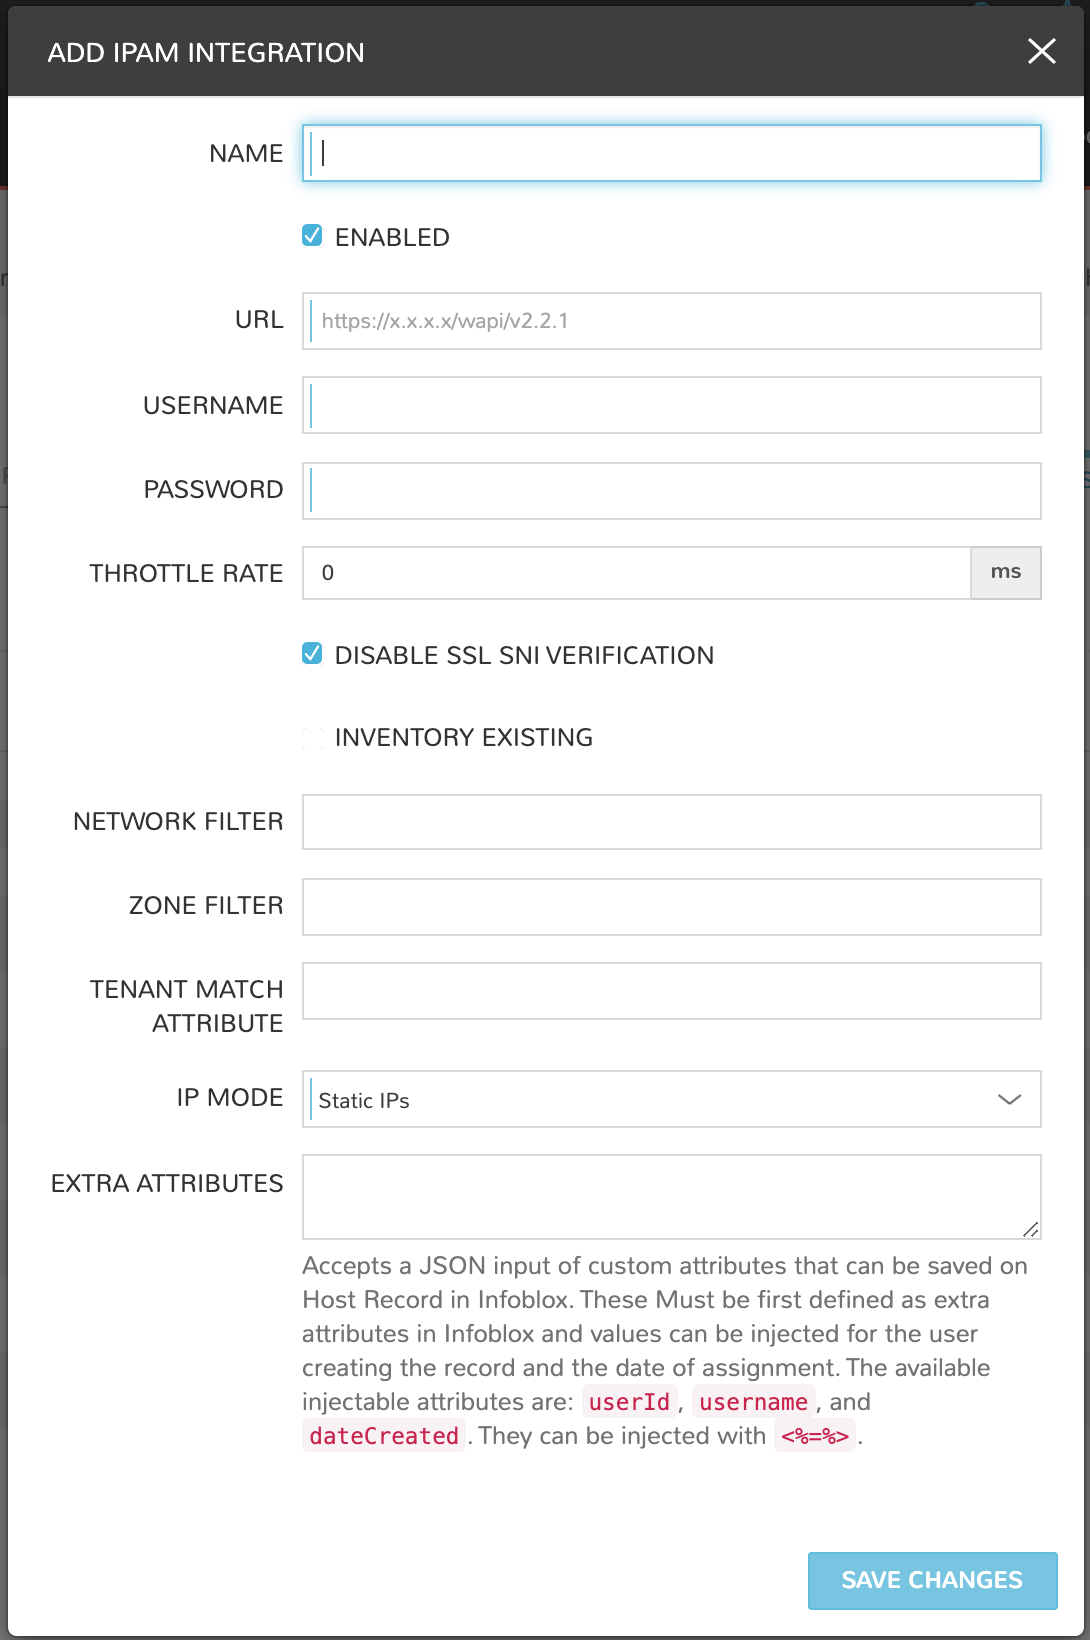Disable SSL SNI Verification checkbox
The height and width of the screenshot is (1640, 1090).
pyautogui.click(x=311, y=653)
